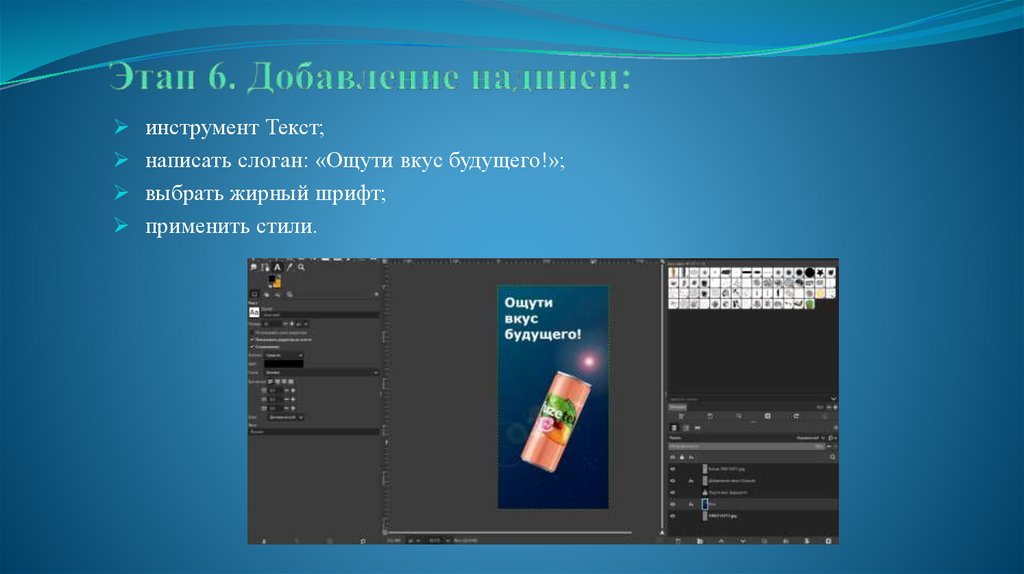Click the peach drink can in the canvas image
1024x574 pixels.
[x=555, y=422]
